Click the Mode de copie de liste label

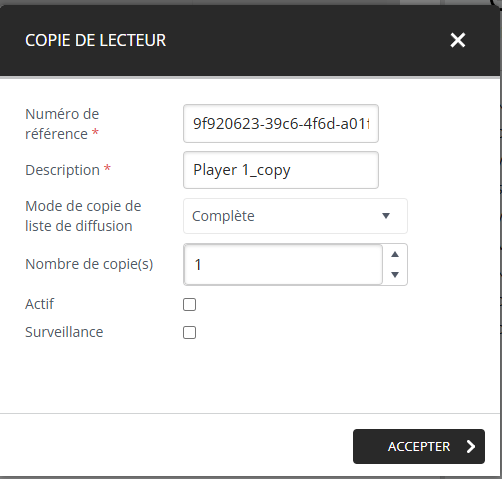[83, 216]
